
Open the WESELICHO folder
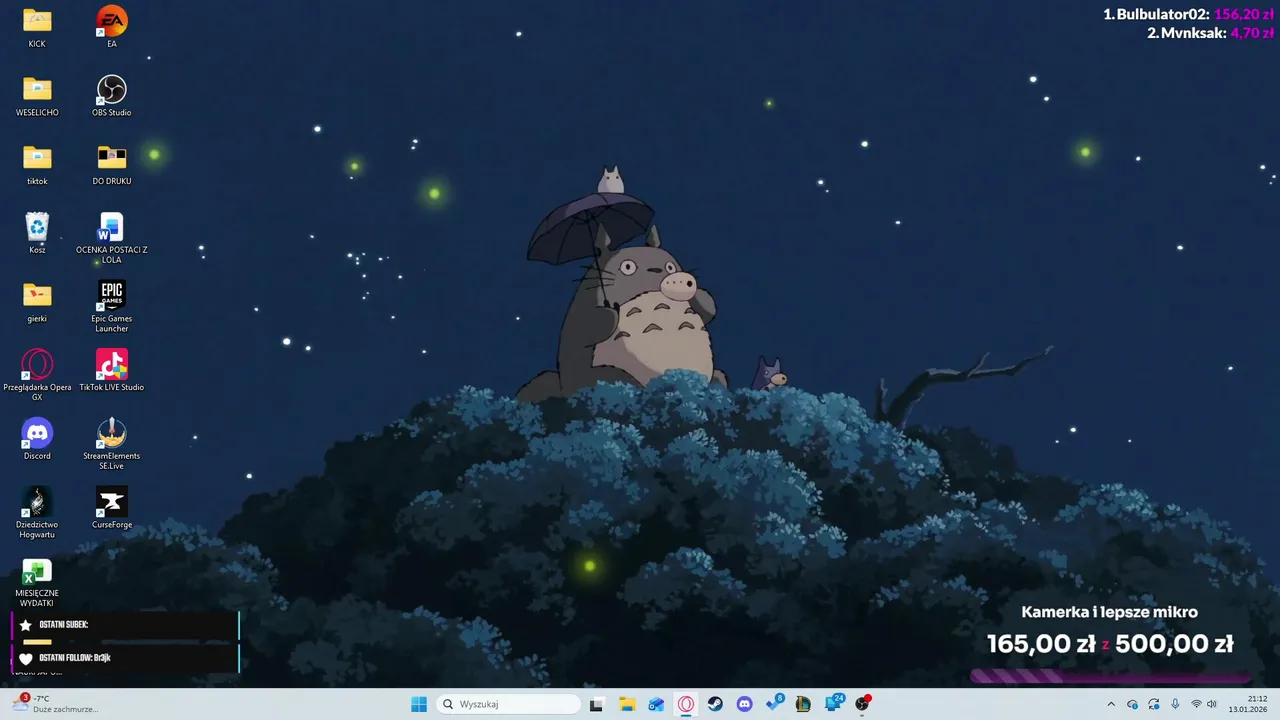point(37,96)
